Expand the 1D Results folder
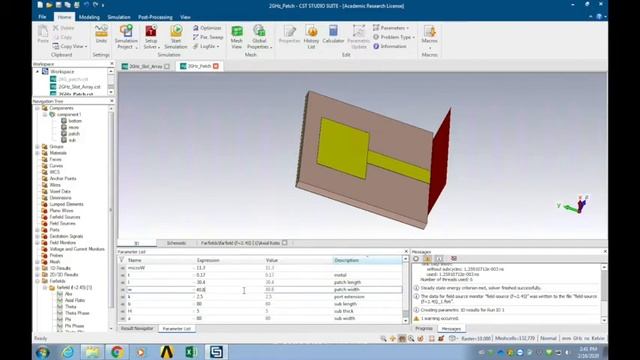640x360 pixels. (38, 268)
